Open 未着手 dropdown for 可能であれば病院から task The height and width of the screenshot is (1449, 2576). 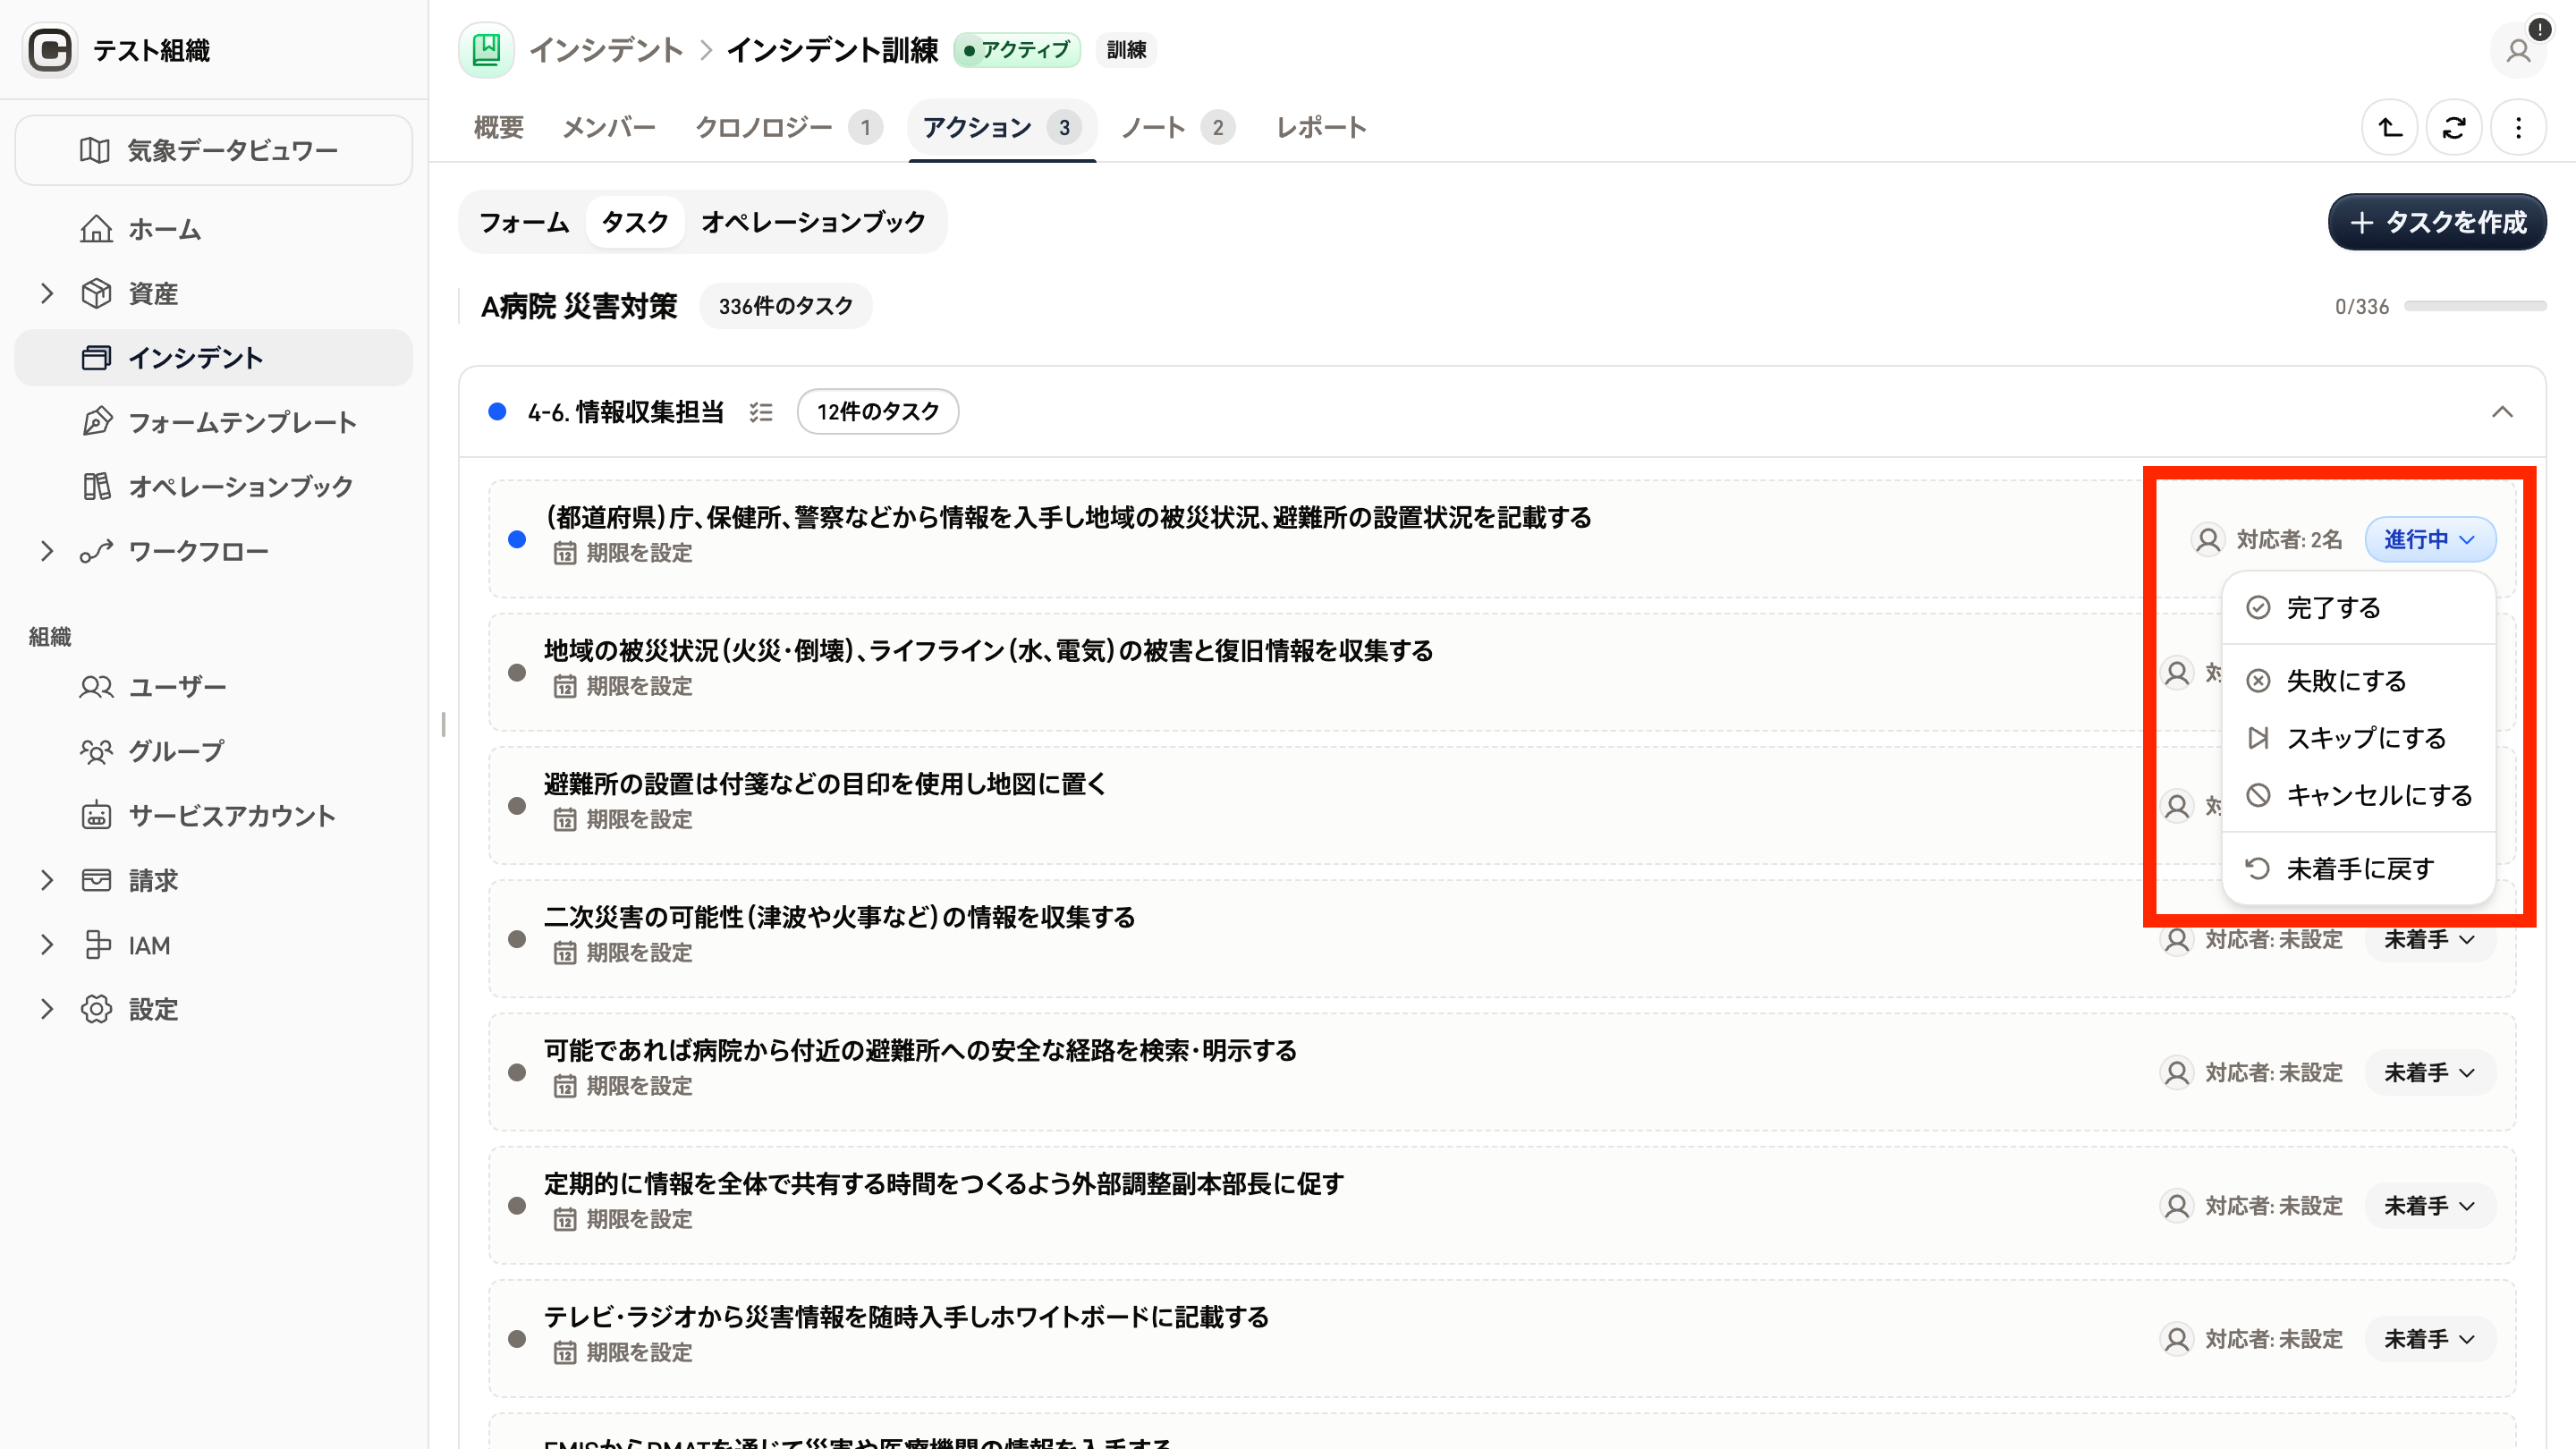tap(2430, 1072)
